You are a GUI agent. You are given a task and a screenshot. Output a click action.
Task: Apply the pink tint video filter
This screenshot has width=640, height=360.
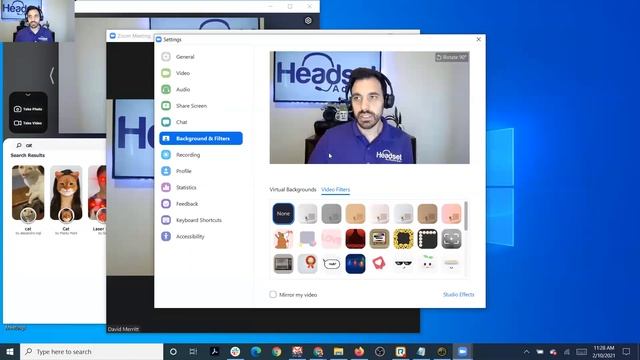451,213
